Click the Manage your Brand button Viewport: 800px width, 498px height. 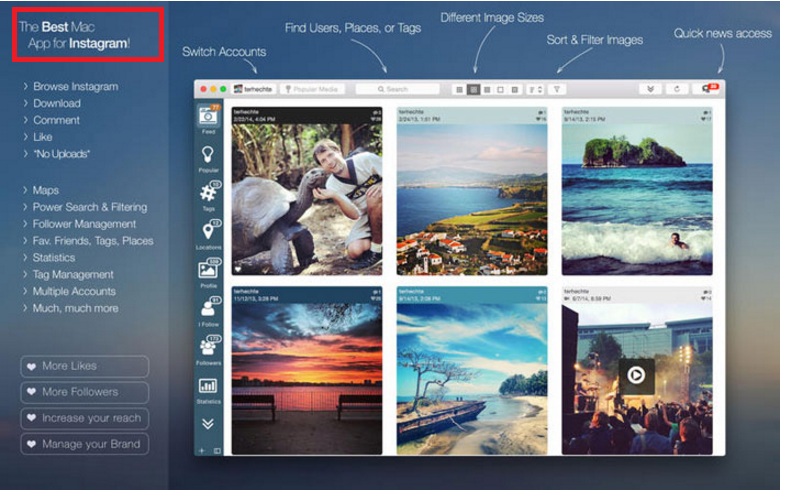coord(85,444)
